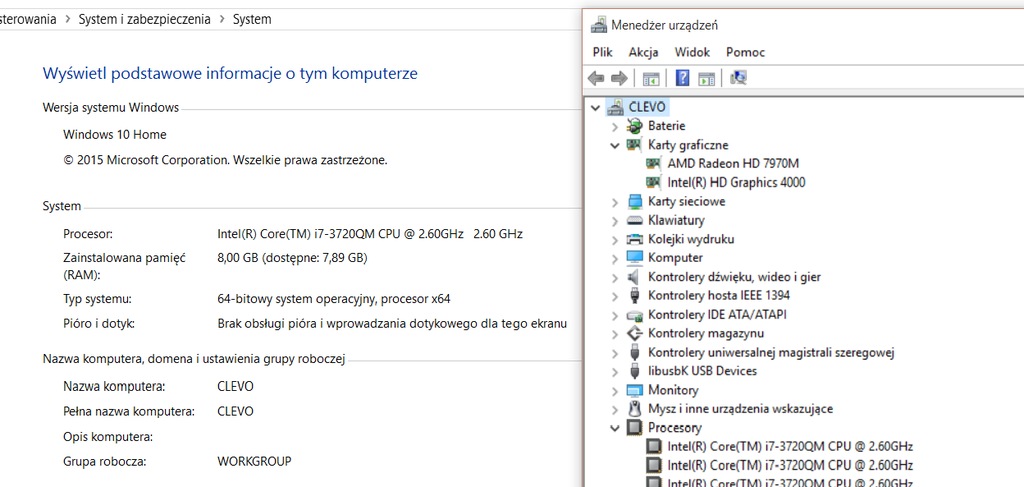This screenshot has height=487, width=1024.
Task: Collapse the CLEVO root node
Action: click(595, 107)
